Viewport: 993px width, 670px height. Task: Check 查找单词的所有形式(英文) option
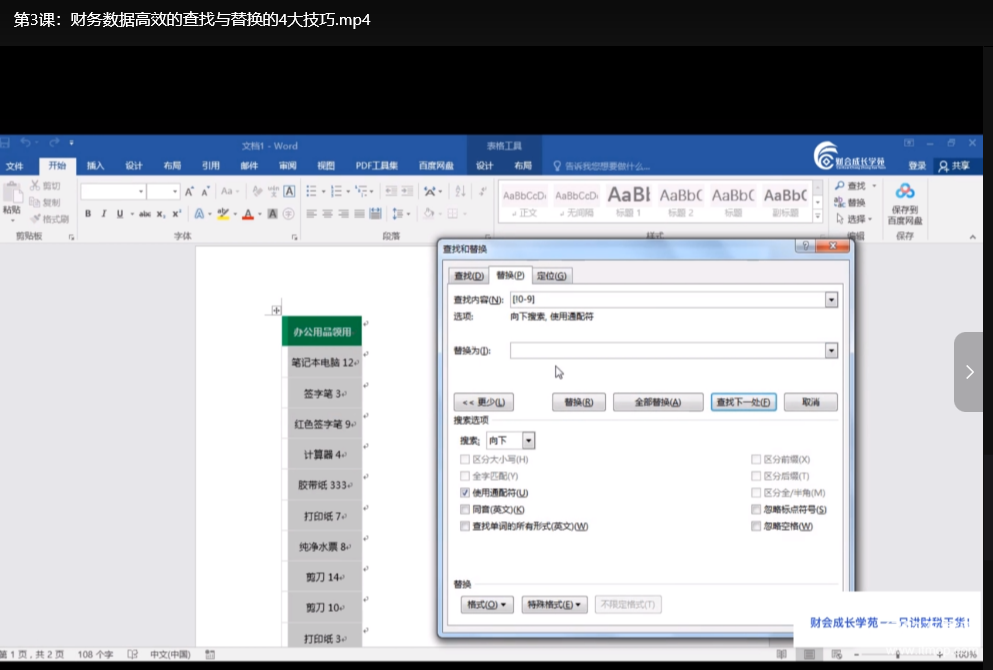tap(465, 526)
